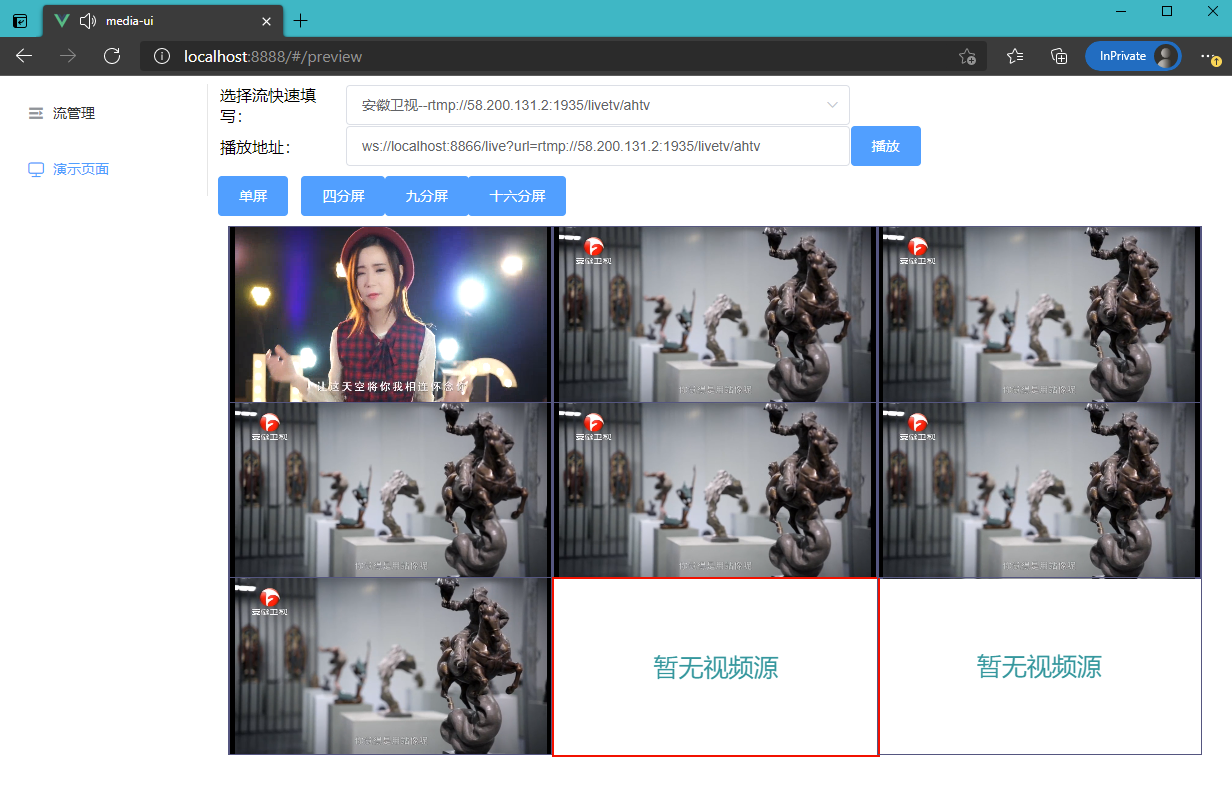Mute the media-ui tab audio icon
This screenshot has width=1232, height=808.
click(88, 21)
